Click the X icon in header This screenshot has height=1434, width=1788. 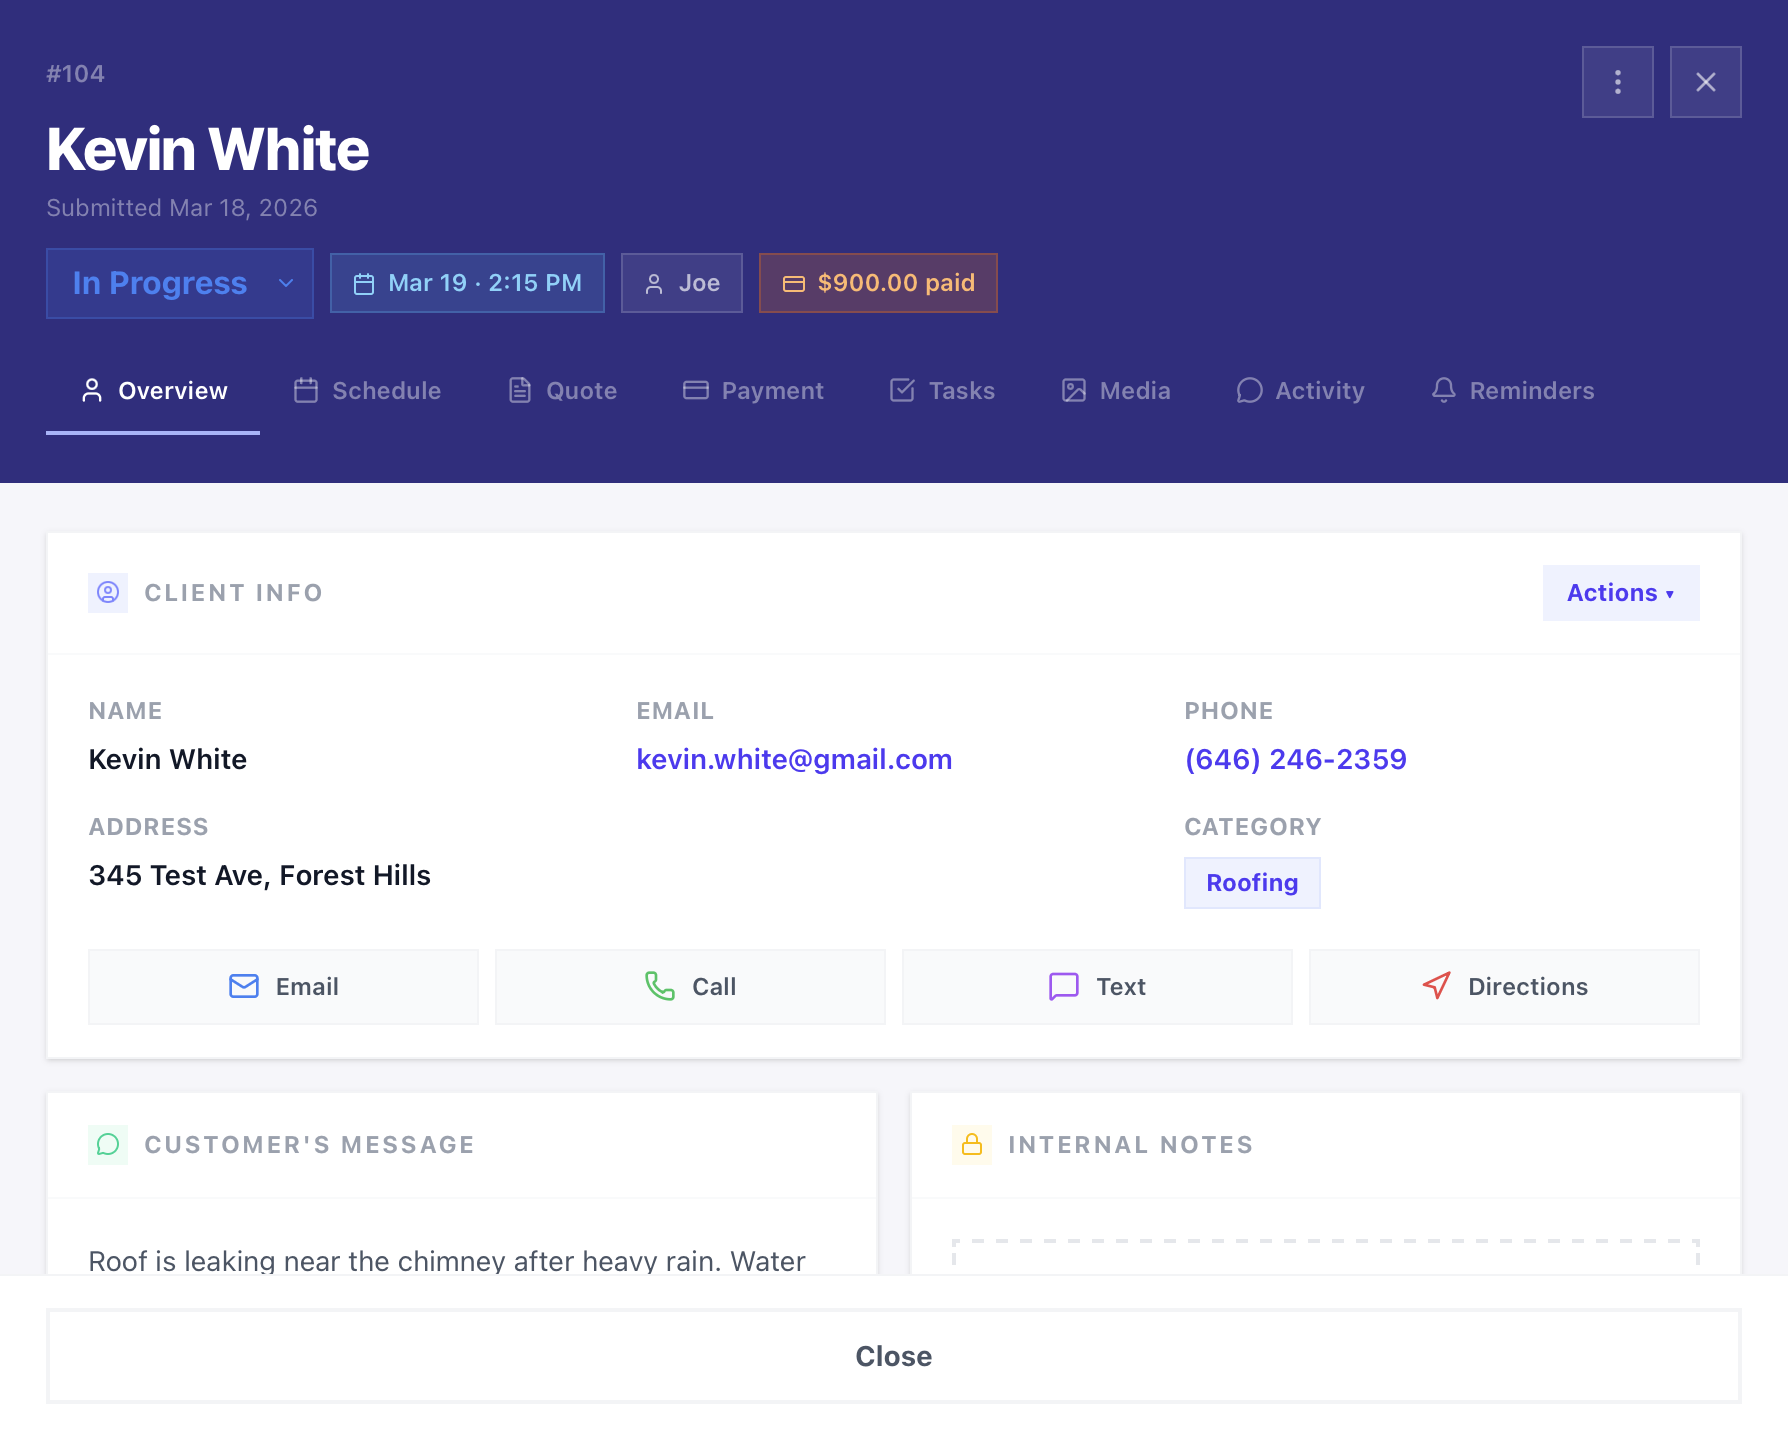pos(1705,82)
